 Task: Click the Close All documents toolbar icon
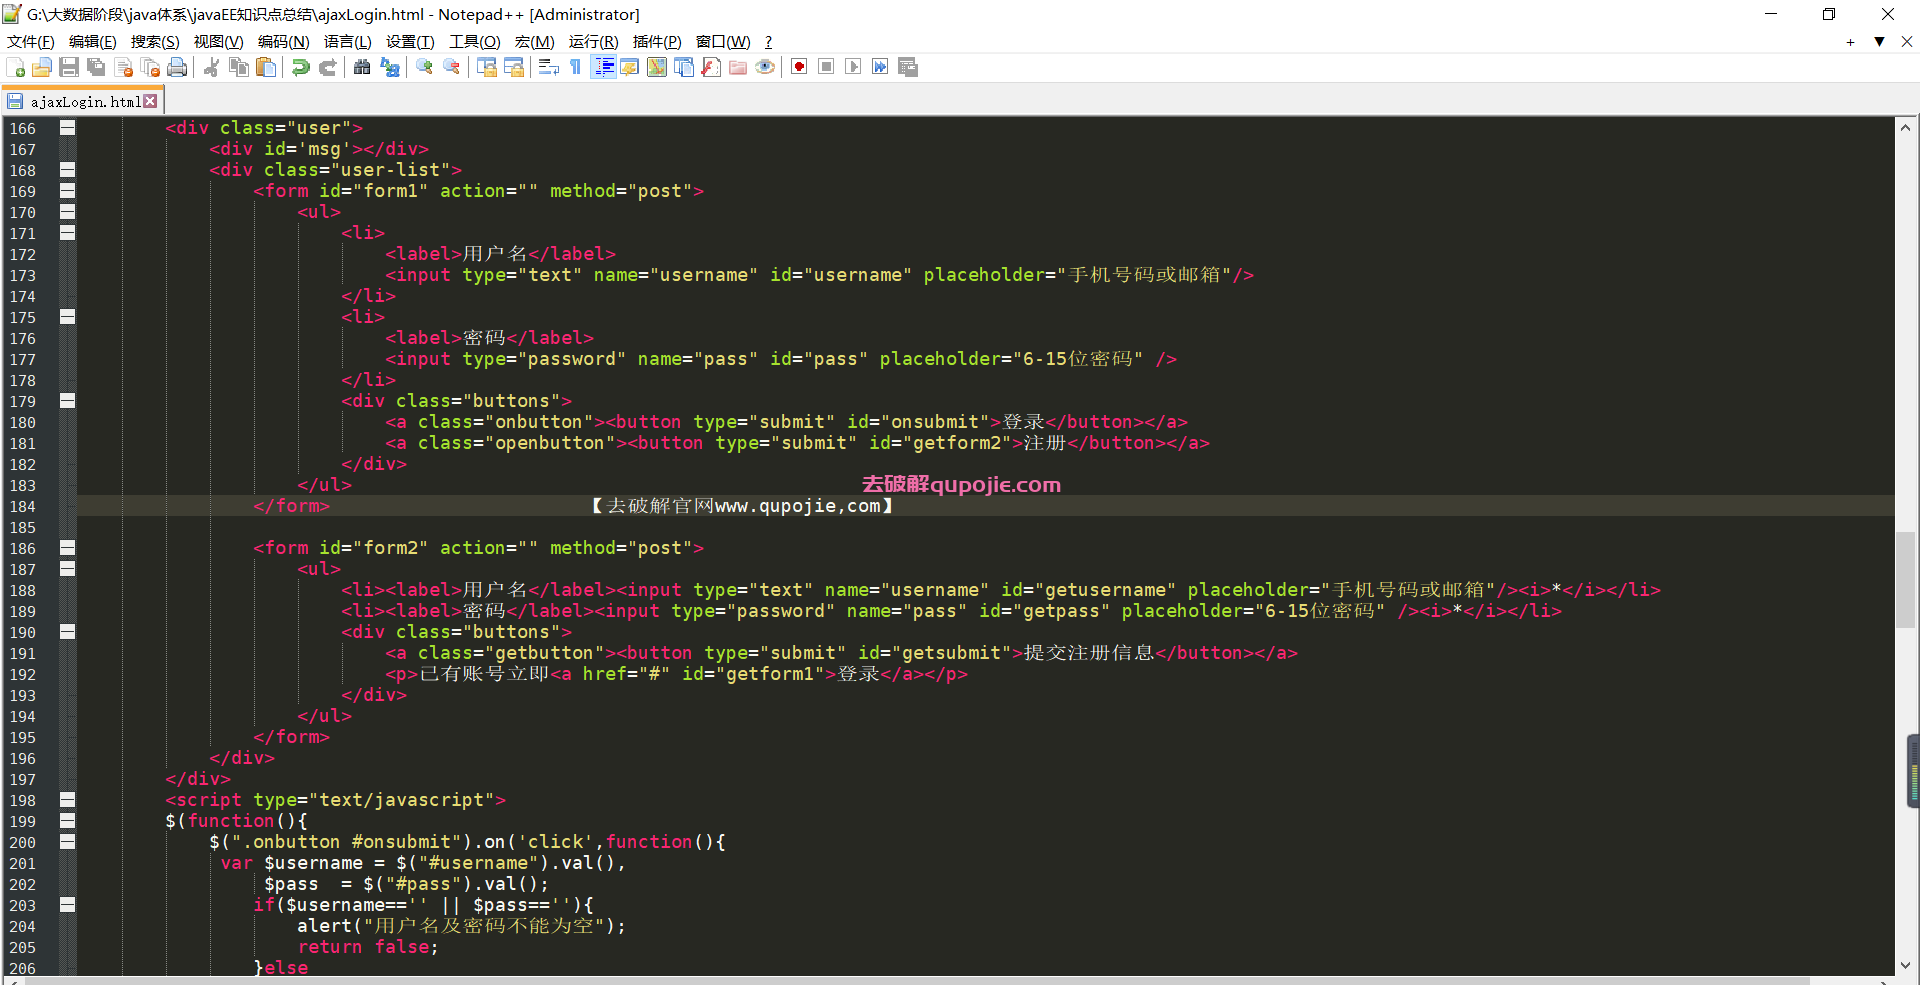coord(151,67)
